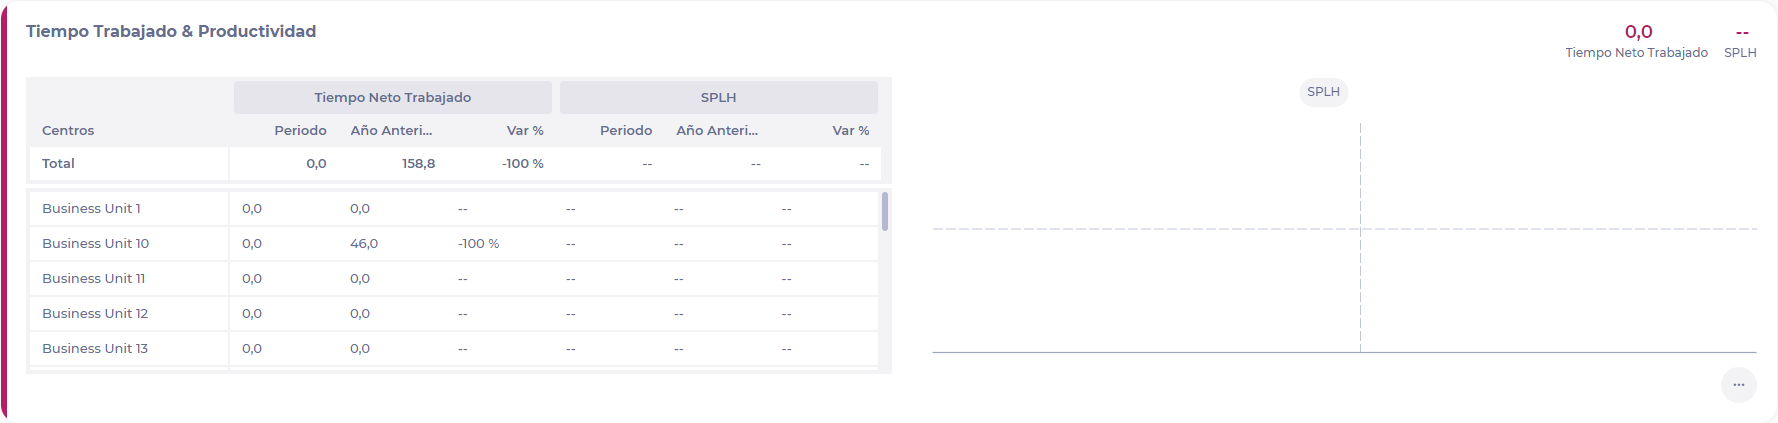Select the Tiempo Neto Trabajado column group header
The height and width of the screenshot is (423, 1778).
point(392,97)
